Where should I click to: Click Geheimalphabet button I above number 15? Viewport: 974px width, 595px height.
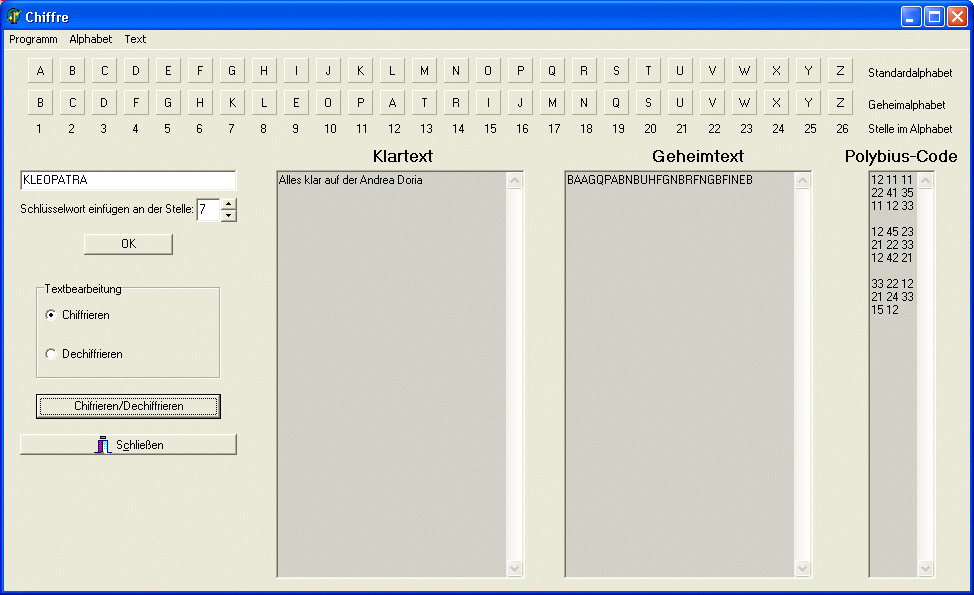pyautogui.click(x=488, y=102)
